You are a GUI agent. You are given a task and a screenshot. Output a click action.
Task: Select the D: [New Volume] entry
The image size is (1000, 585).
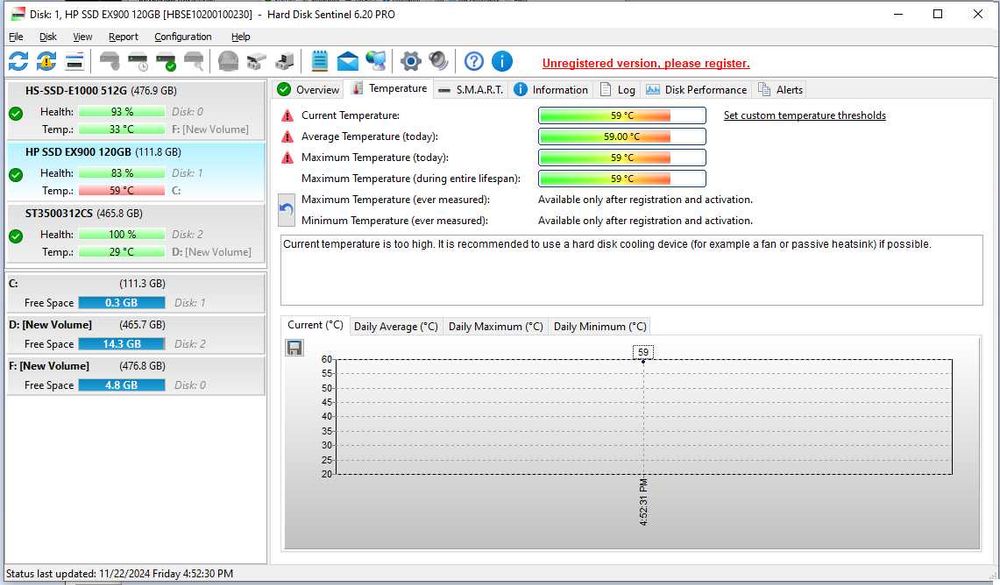(135, 334)
